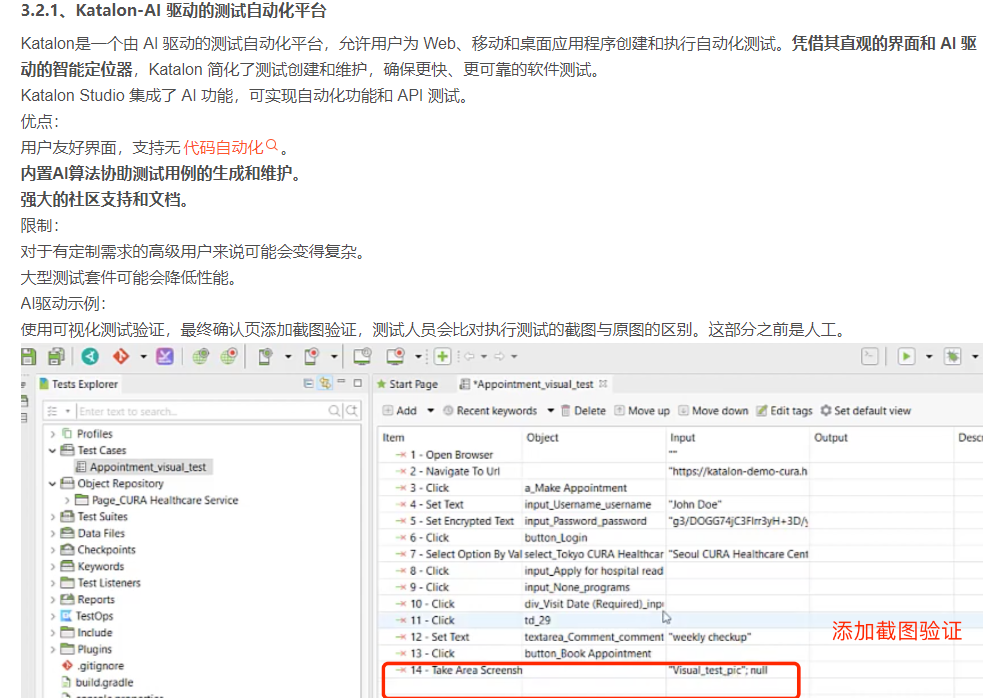Click the Tests Explorer search text field

201,411
